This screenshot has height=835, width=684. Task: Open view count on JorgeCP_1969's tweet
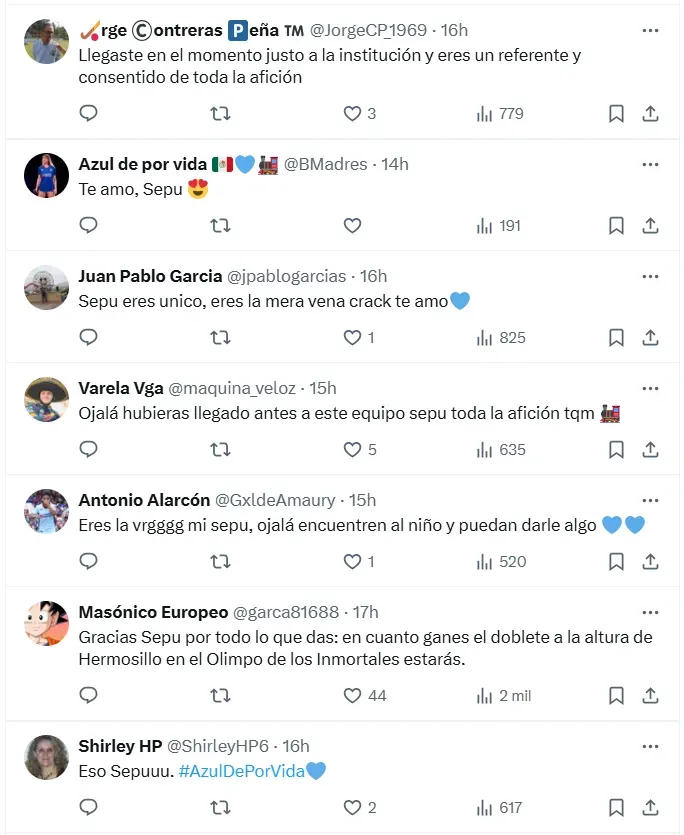[500, 113]
